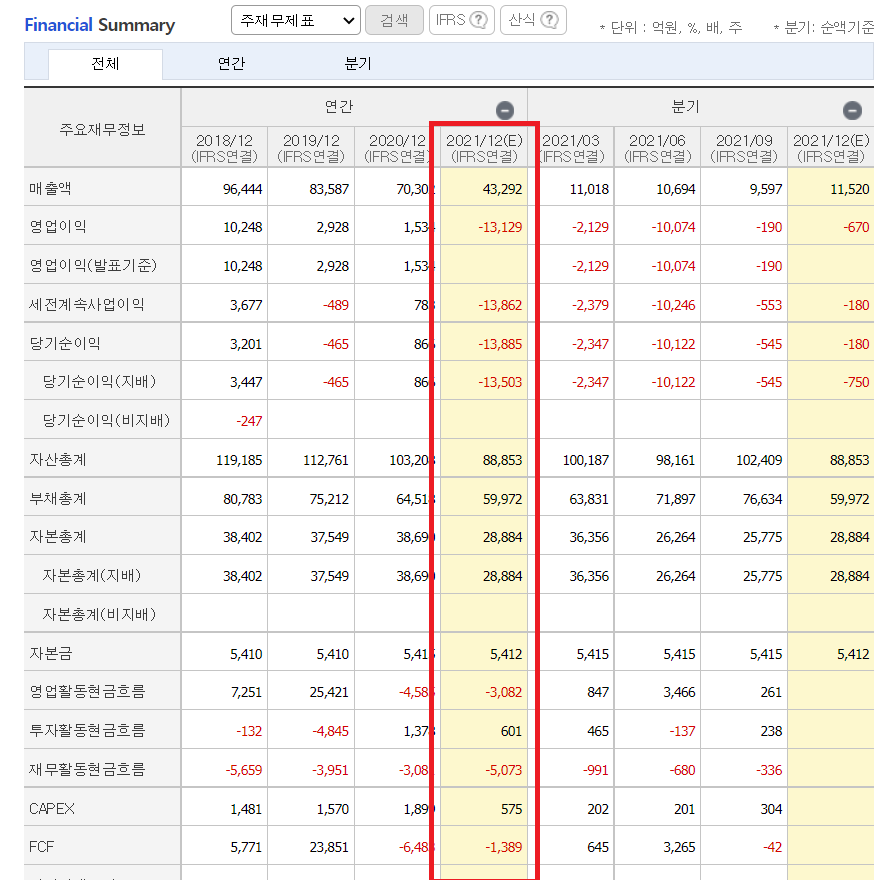
Task: Click the 2021/09 quarterly column header
Action: [744, 147]
